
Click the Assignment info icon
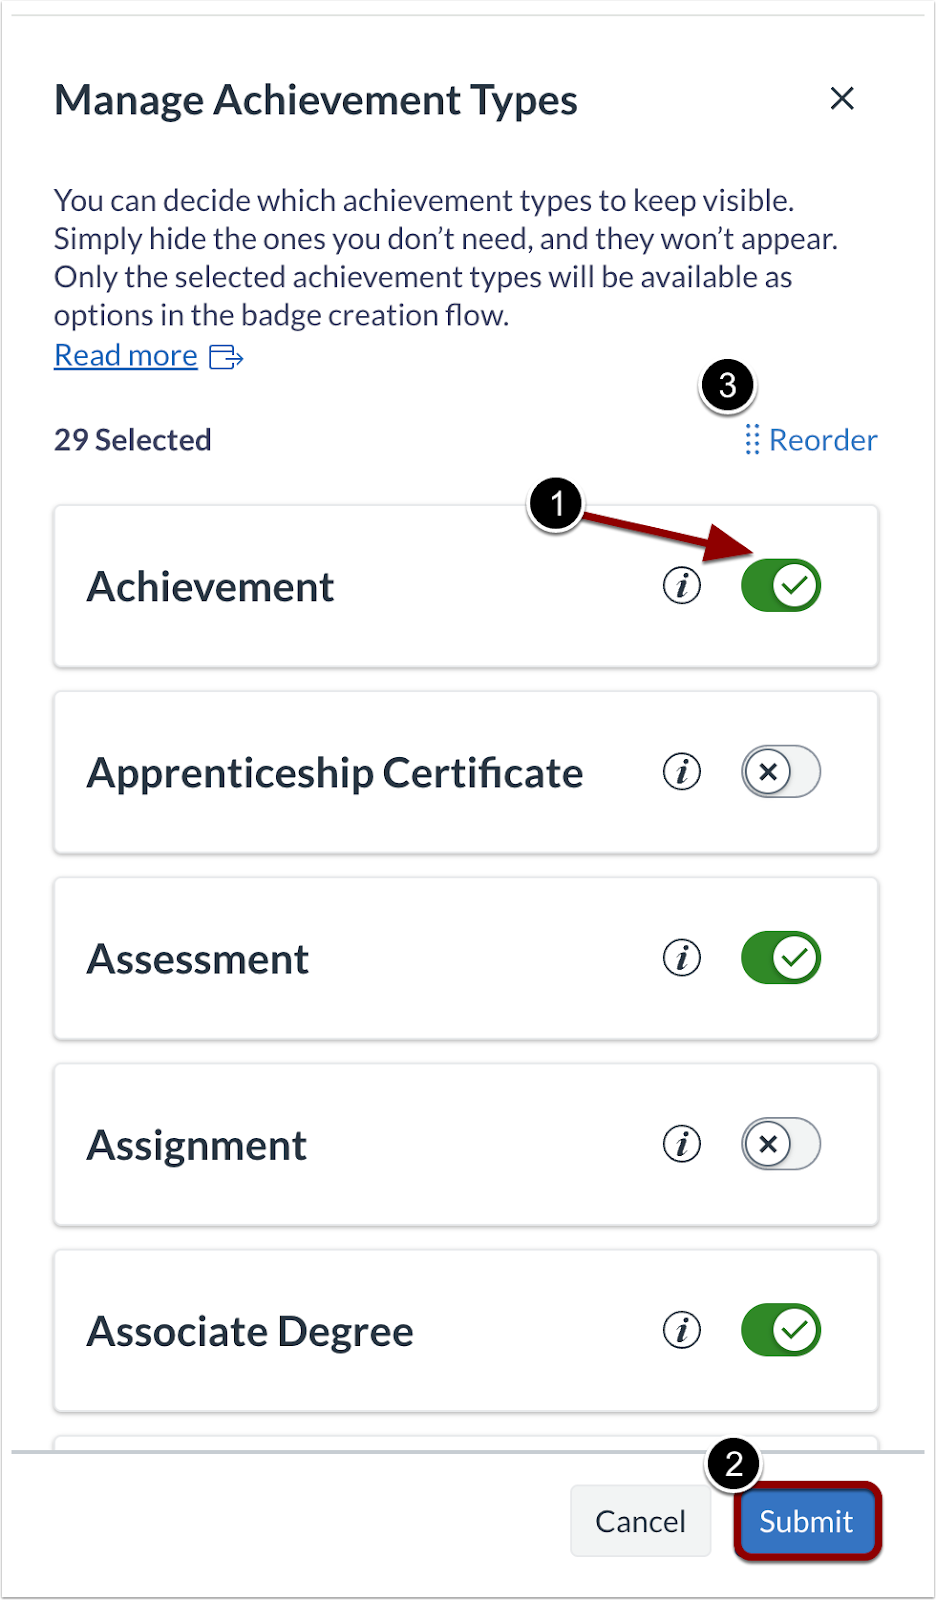[681, 1144]
